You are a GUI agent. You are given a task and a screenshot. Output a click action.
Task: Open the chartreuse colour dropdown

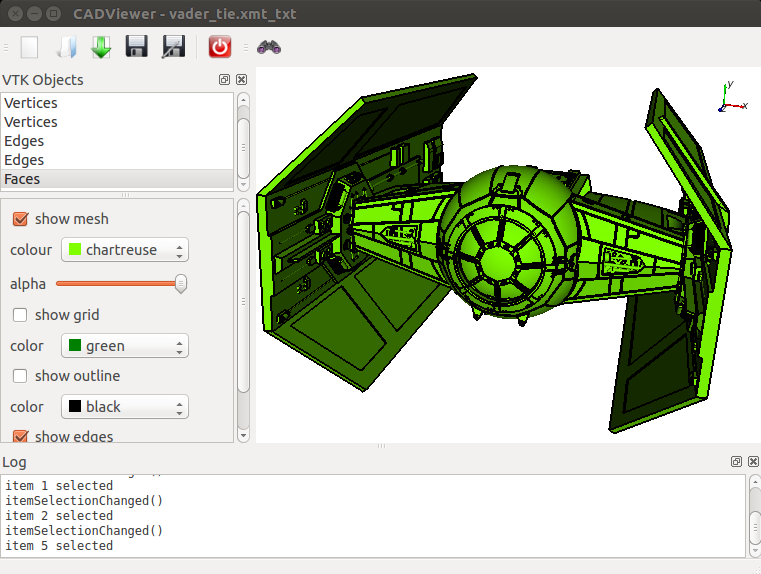pyautogui.click(x=125, y=250)
